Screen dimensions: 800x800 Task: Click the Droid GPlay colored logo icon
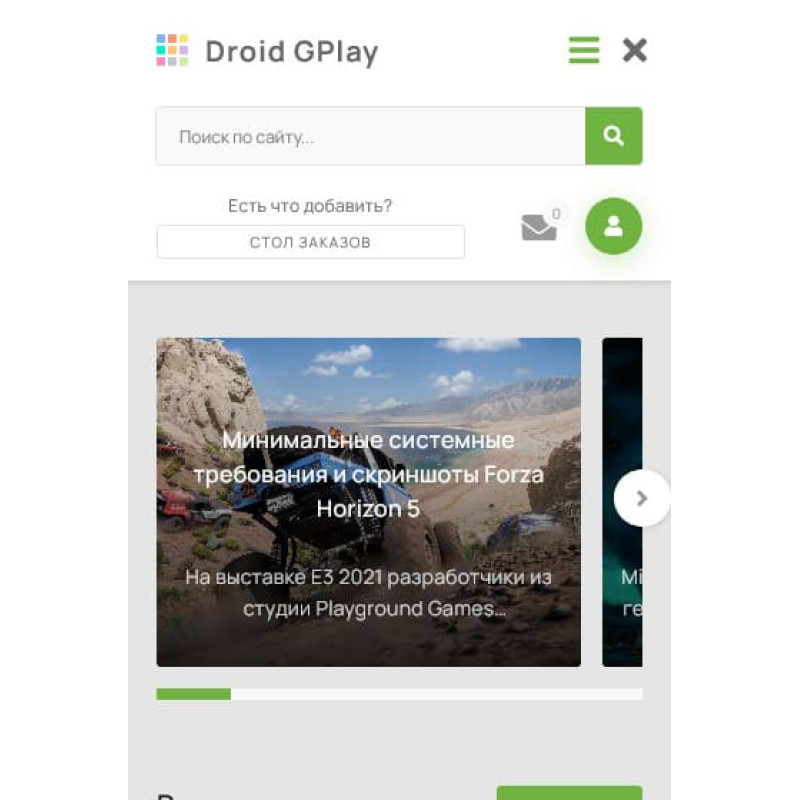coord(172,50)
